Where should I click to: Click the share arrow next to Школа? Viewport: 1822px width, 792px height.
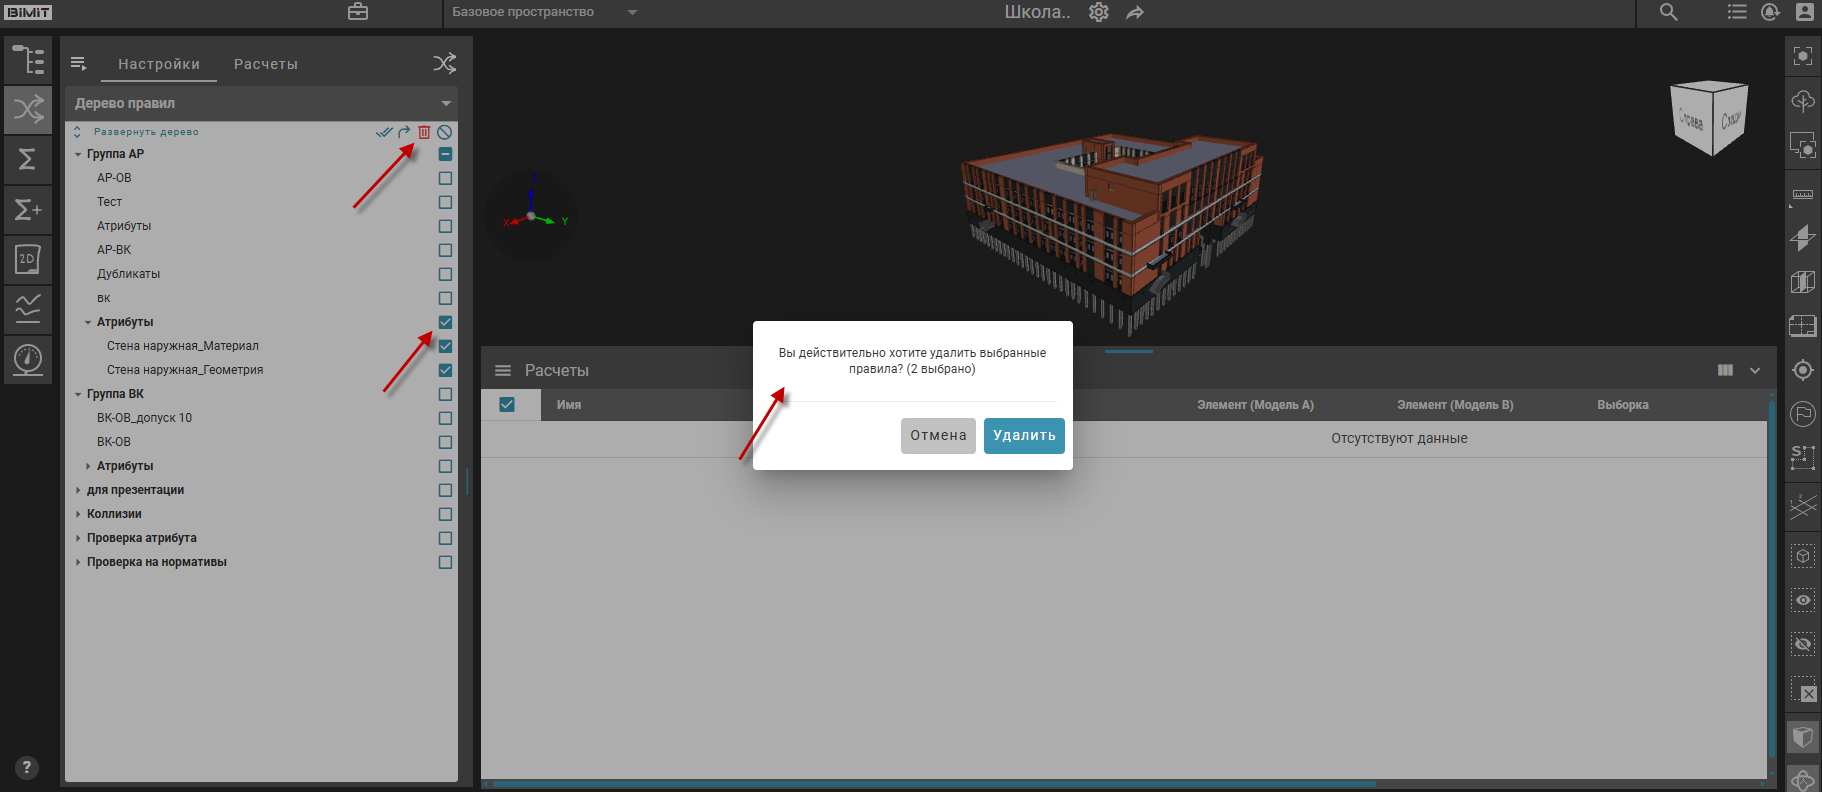[x=1135, y=12]
